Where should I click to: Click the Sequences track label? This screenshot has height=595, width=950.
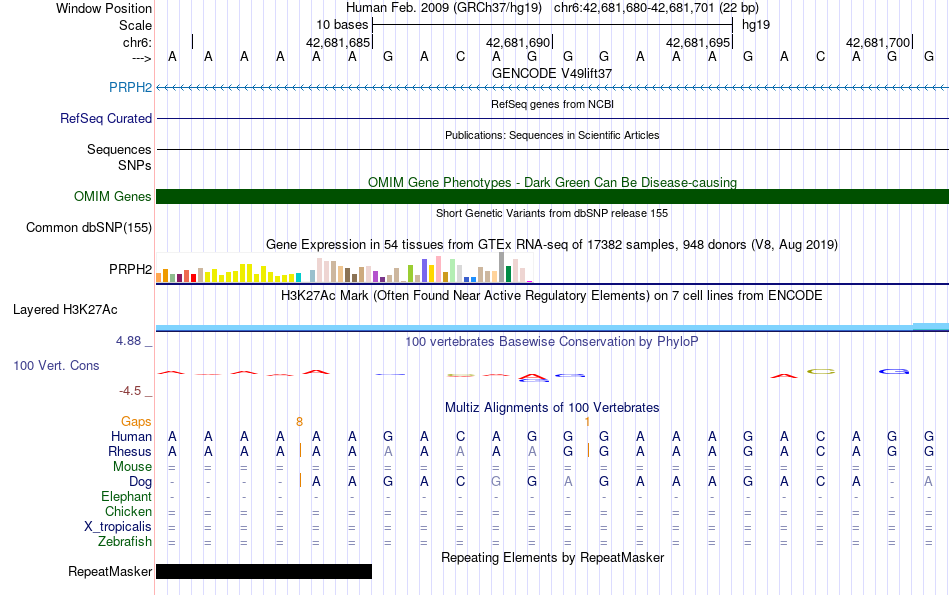(119, 149)
